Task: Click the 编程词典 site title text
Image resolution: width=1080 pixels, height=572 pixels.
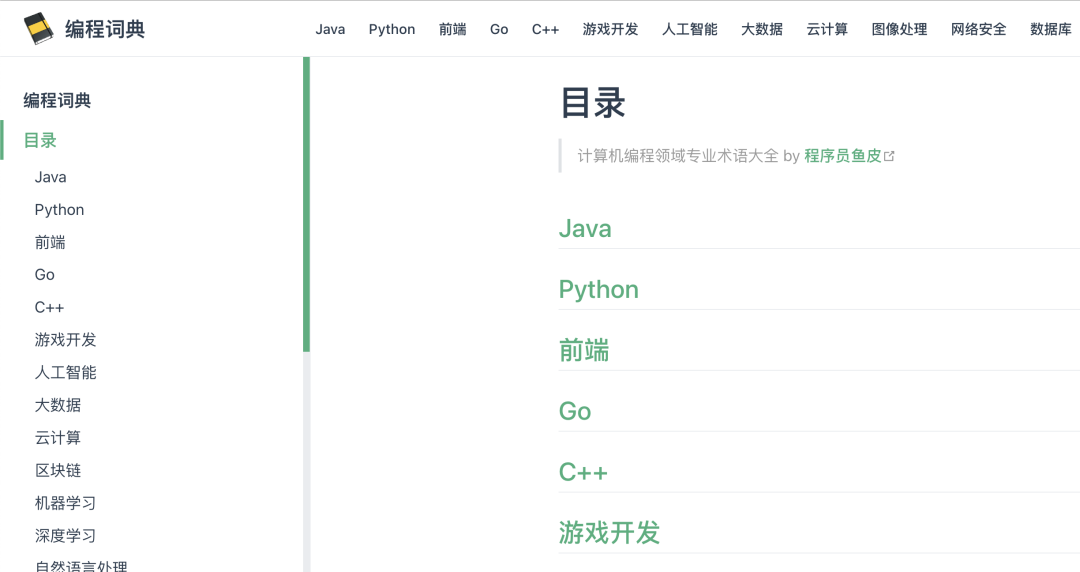Action: pos(105,29)
